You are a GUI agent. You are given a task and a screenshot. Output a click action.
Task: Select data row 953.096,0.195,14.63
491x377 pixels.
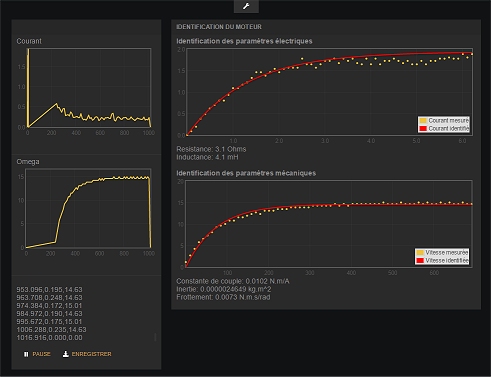pos(49,289)
